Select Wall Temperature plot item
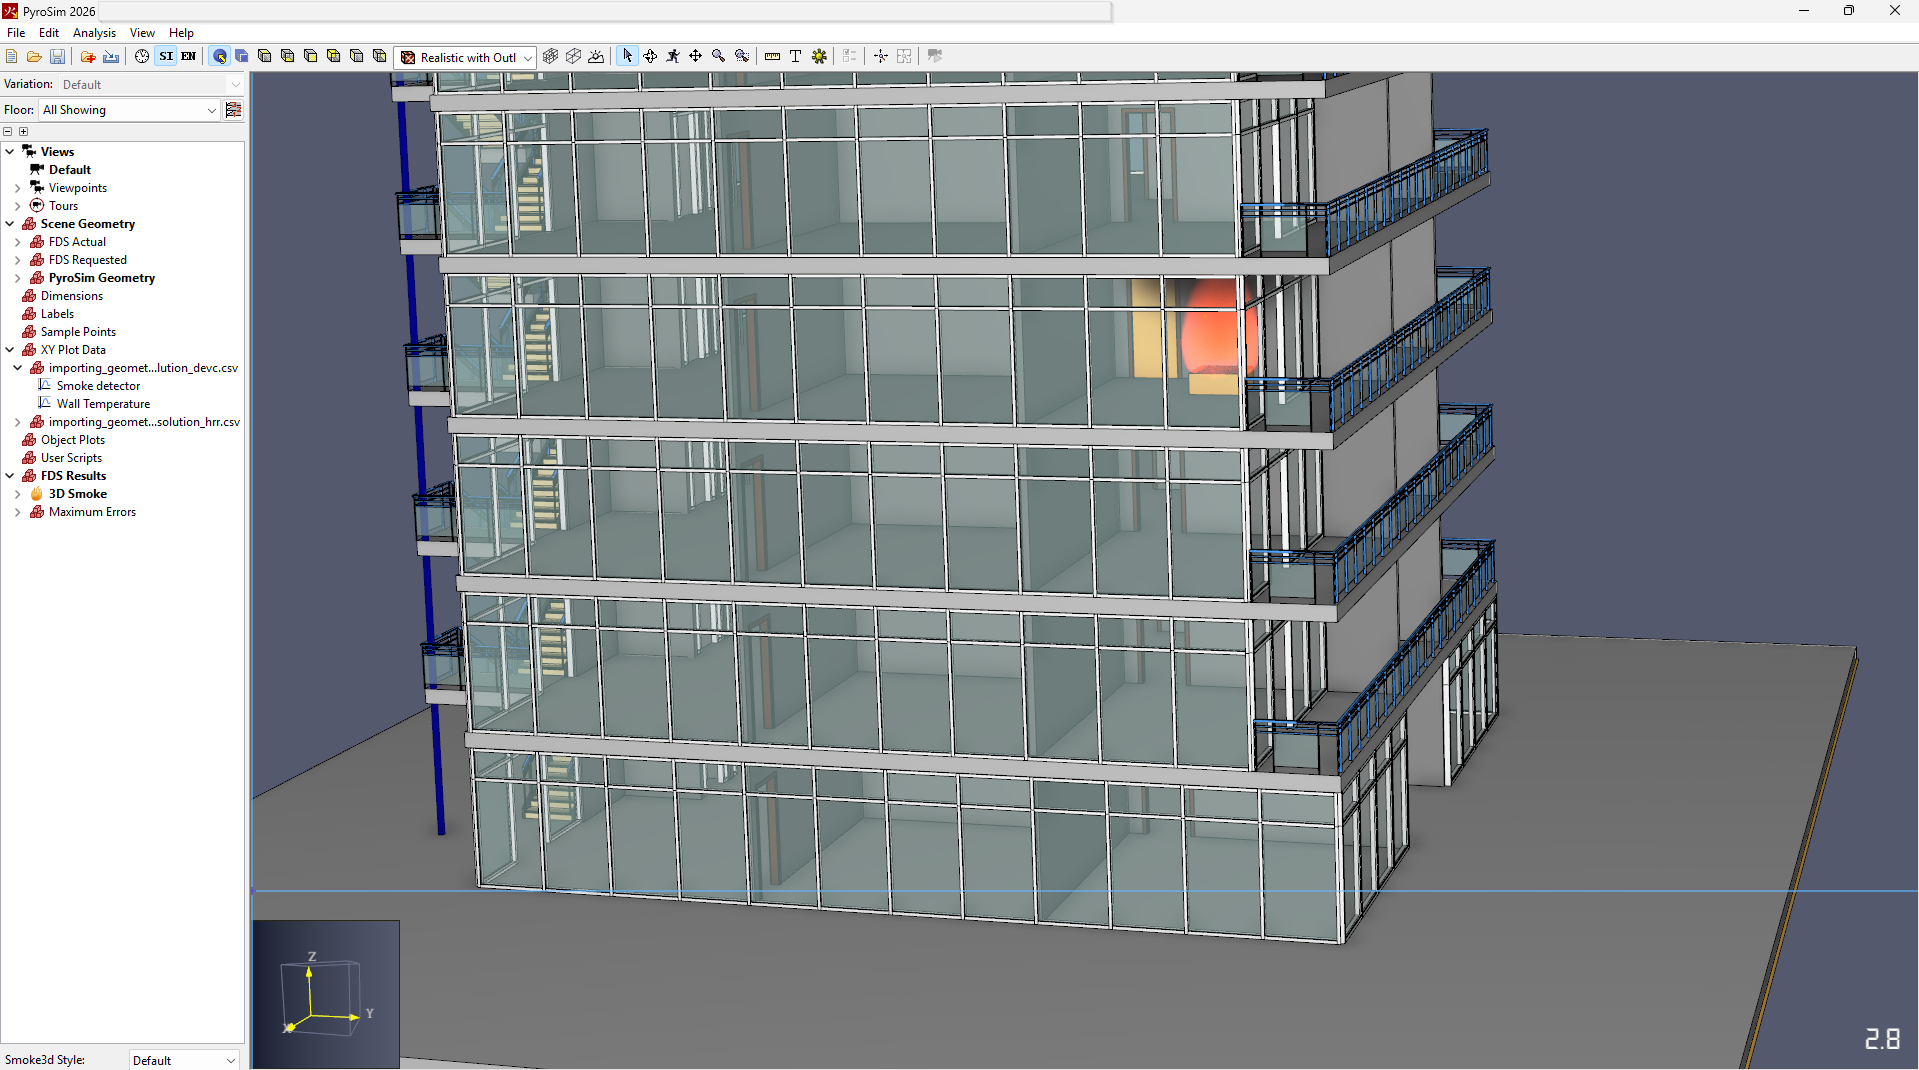 [103, 404]
